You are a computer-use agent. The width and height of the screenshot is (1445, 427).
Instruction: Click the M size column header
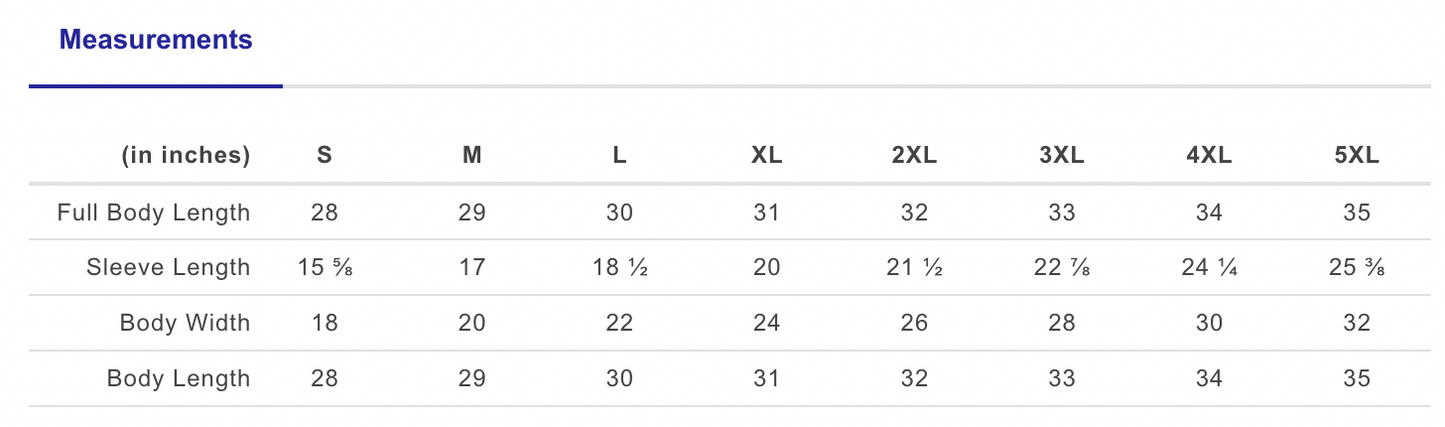pyautogui.click(x=472, y=156)
